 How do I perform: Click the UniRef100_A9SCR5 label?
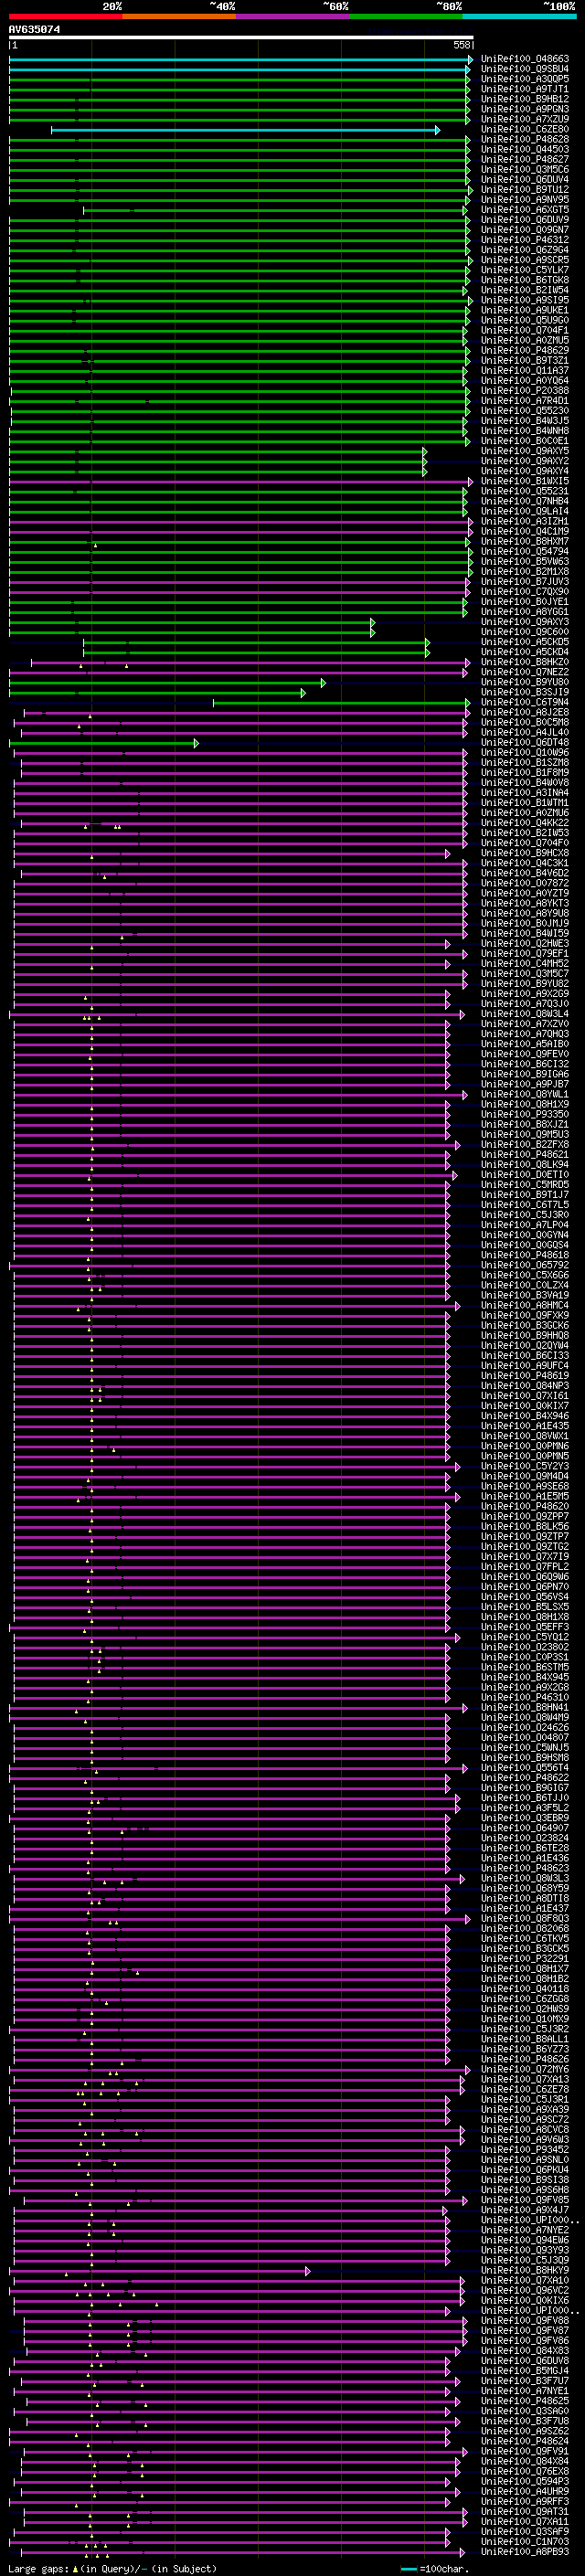tap(525, 260)
